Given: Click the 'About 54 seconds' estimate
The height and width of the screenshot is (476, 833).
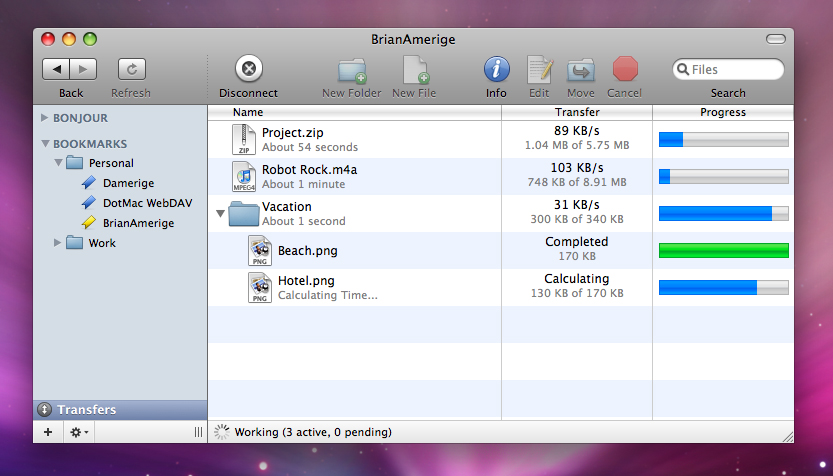Looking at the screenshot, I should click(x=310, y=147).
